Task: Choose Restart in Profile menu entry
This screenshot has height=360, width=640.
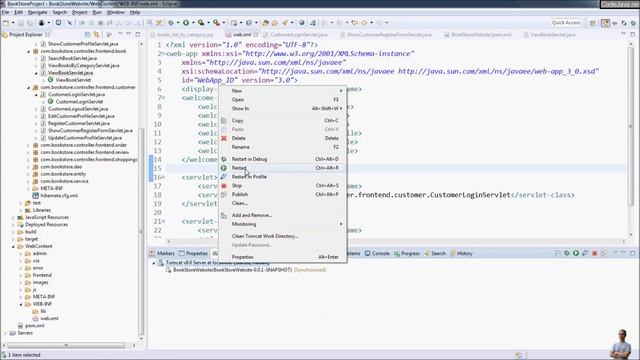Action: tap(283, 177)
